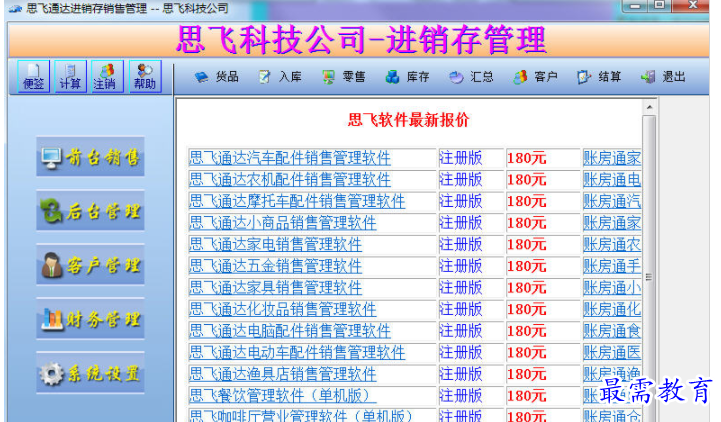Select the 后台管理 sidebar button
This screenshot has width=721, height=422.
pyautogui.click(x=90, y=211)
